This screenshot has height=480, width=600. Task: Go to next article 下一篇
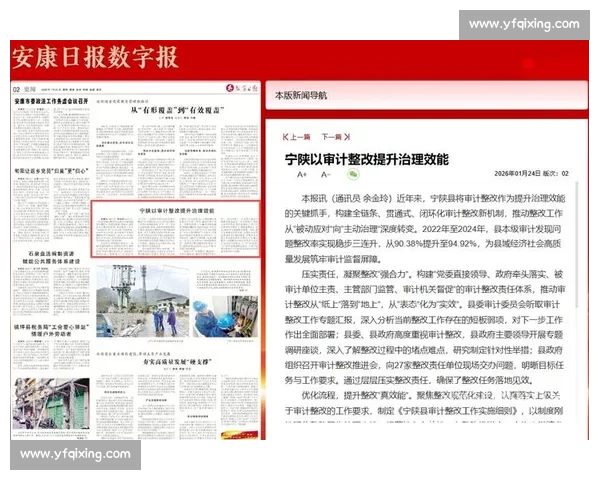(336, 137)
